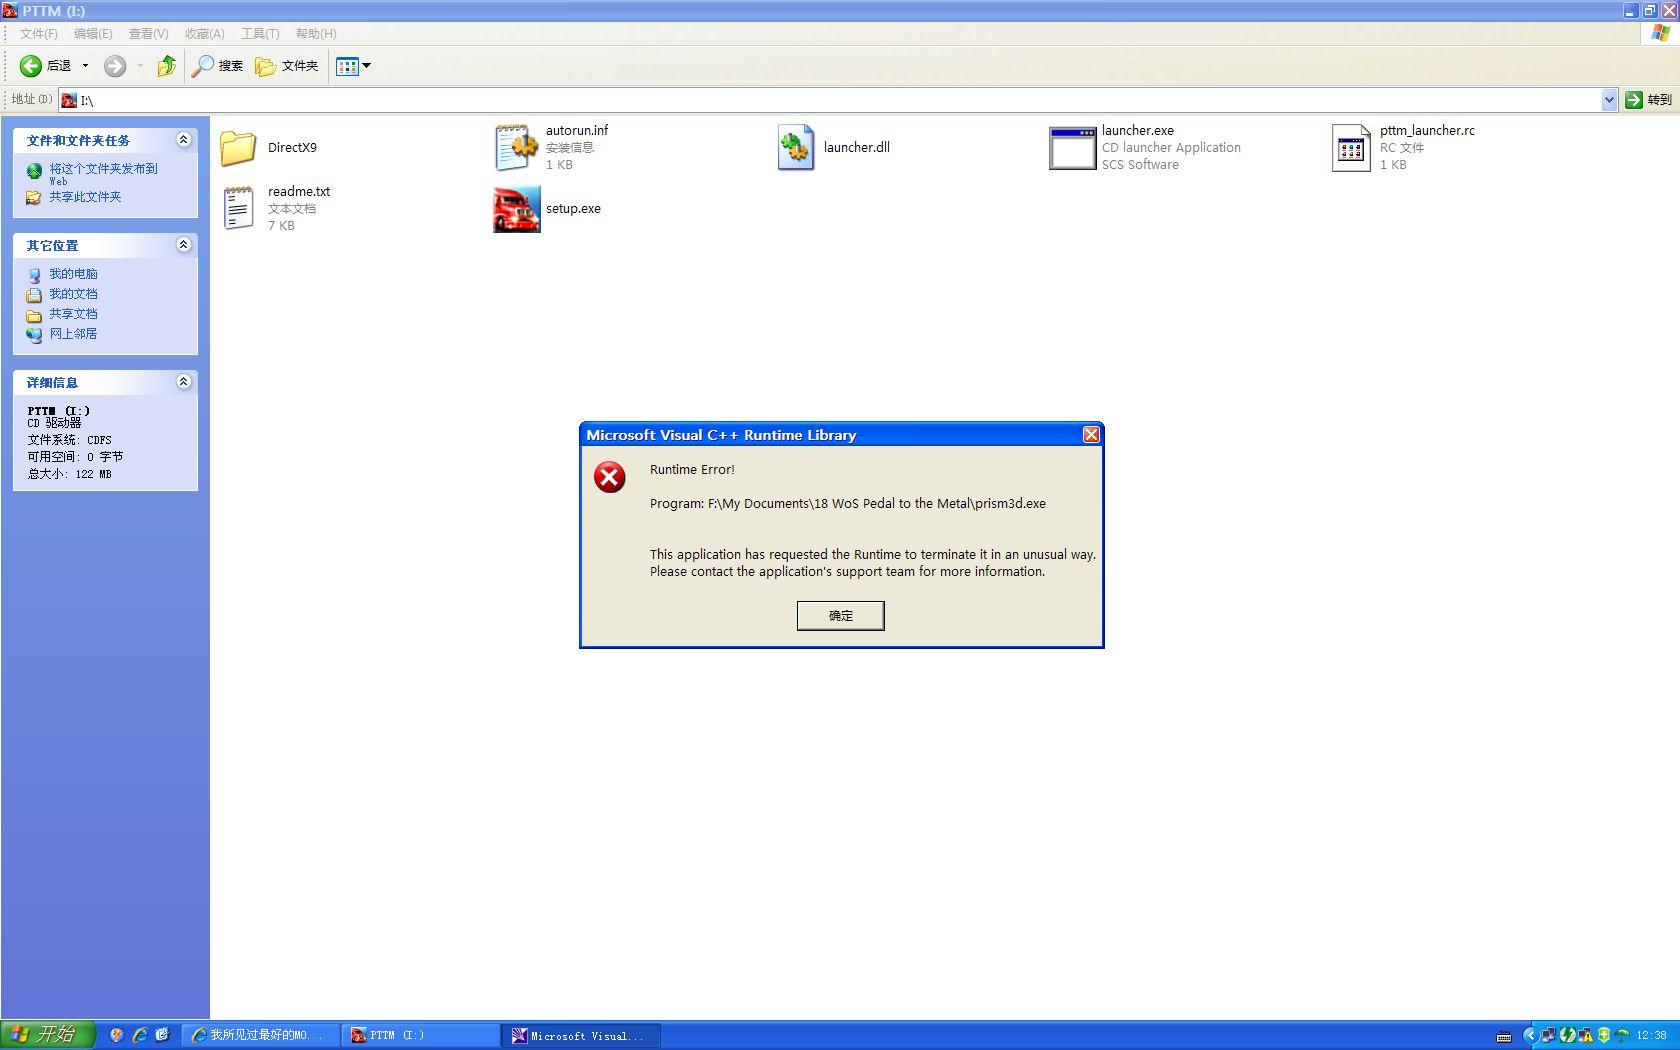Screen dimensions: 1680x1050
Task: Click the 总大小: 122 MB detail text
Action: pyautogui.click(x=69, y=474)
